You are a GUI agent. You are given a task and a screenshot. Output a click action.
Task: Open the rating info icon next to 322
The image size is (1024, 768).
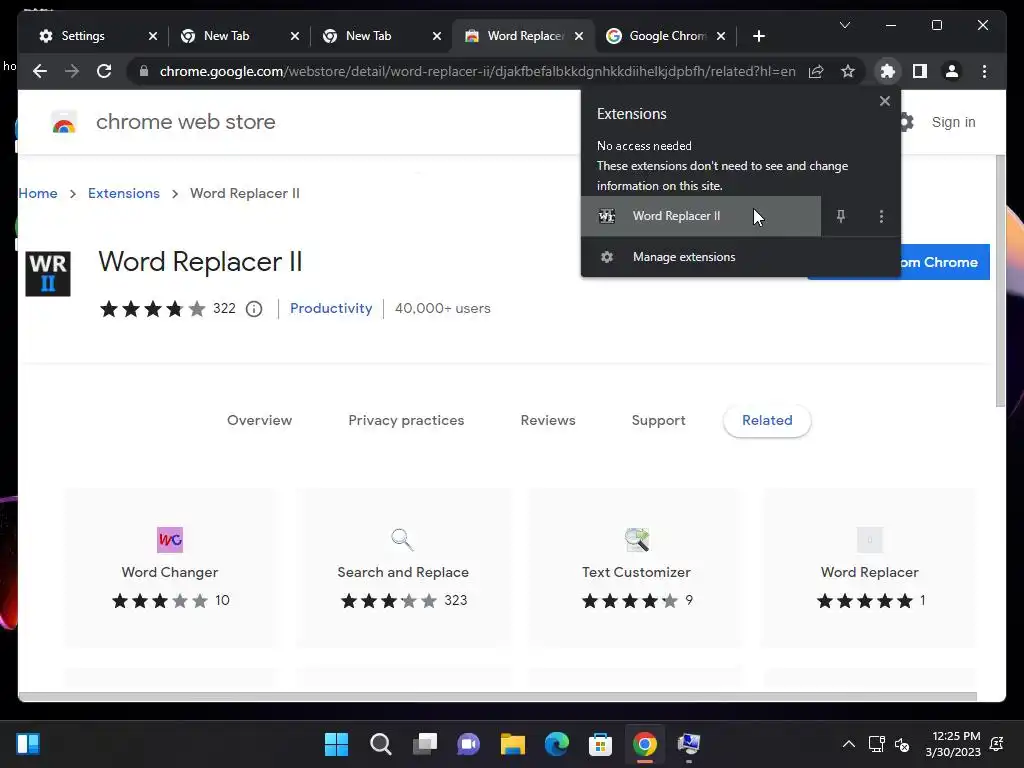click(x=254, y=309)
